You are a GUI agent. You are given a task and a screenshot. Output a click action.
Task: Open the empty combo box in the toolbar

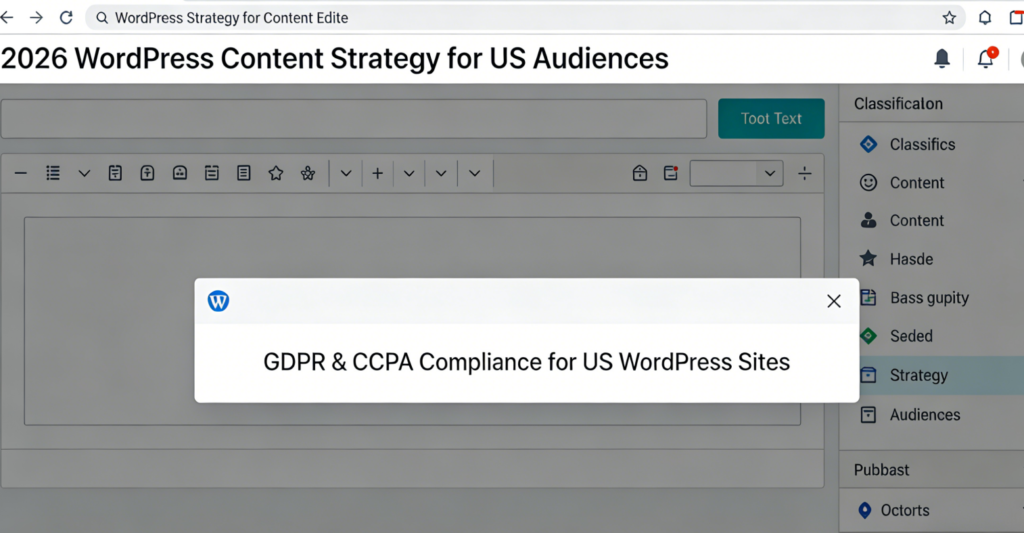click(x=735, y=173)
